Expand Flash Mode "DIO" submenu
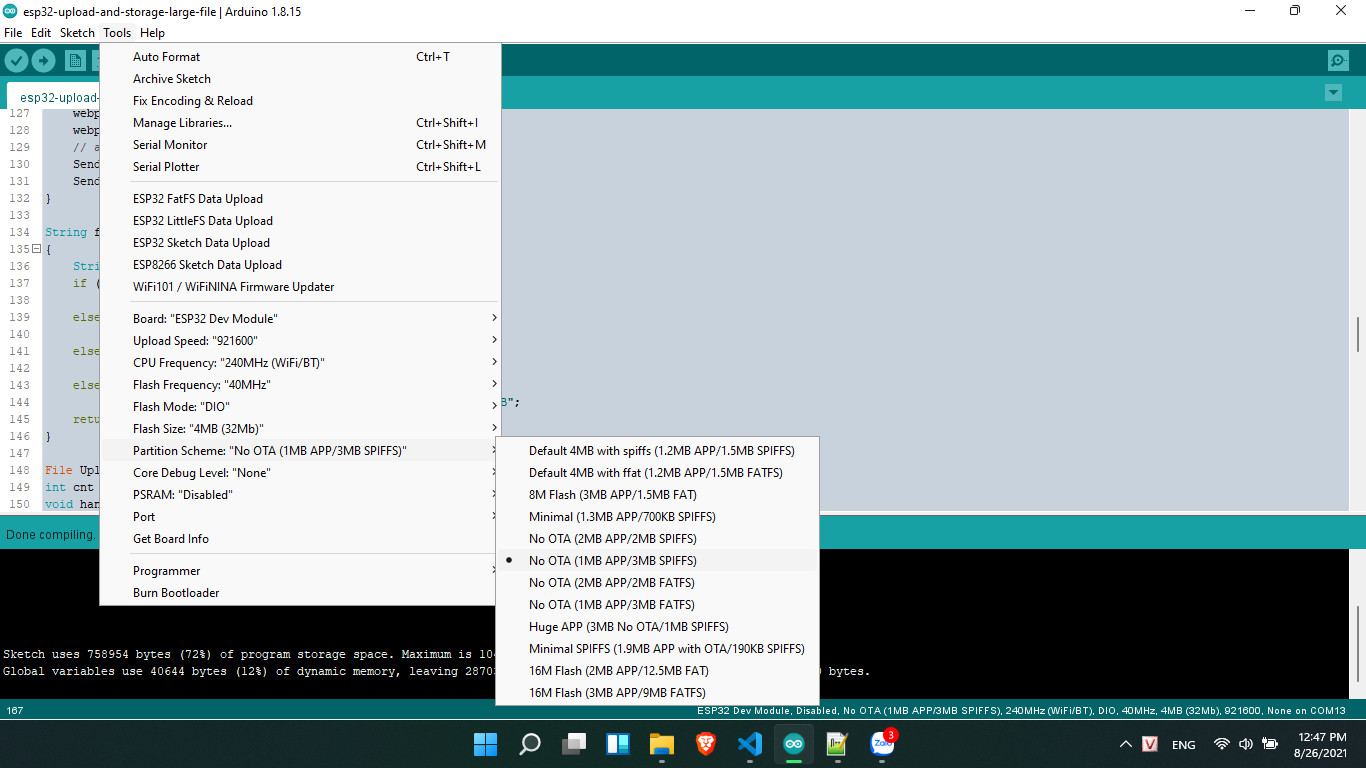 300,407
